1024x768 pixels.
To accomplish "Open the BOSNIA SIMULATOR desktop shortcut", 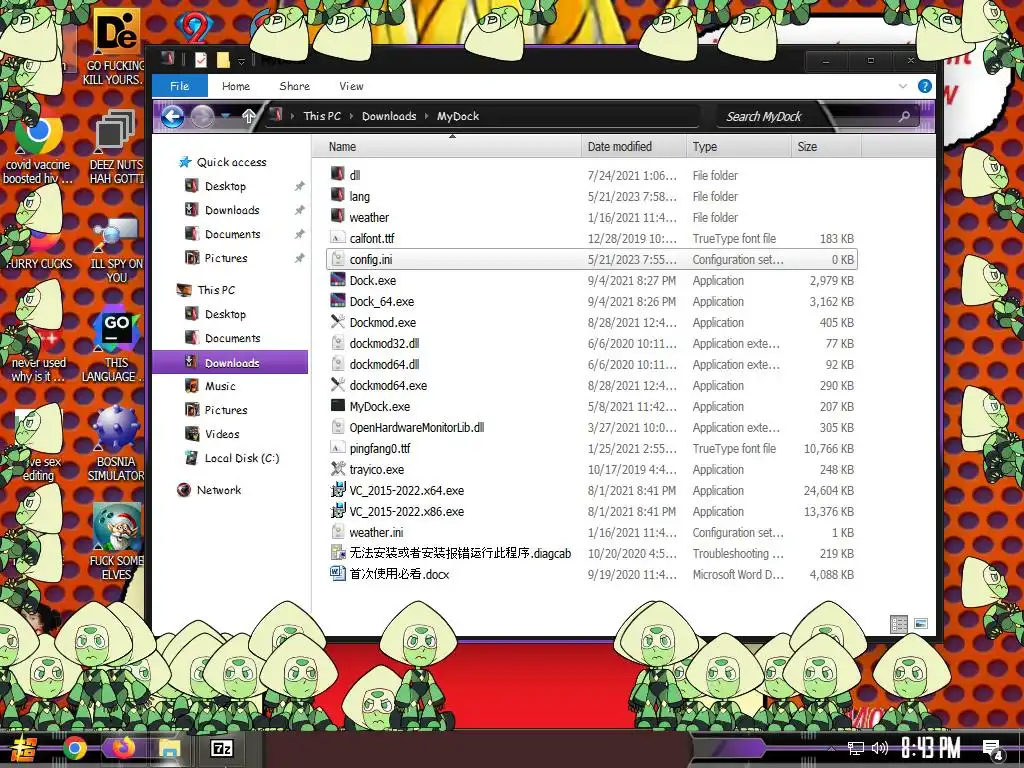I will 116,444.
